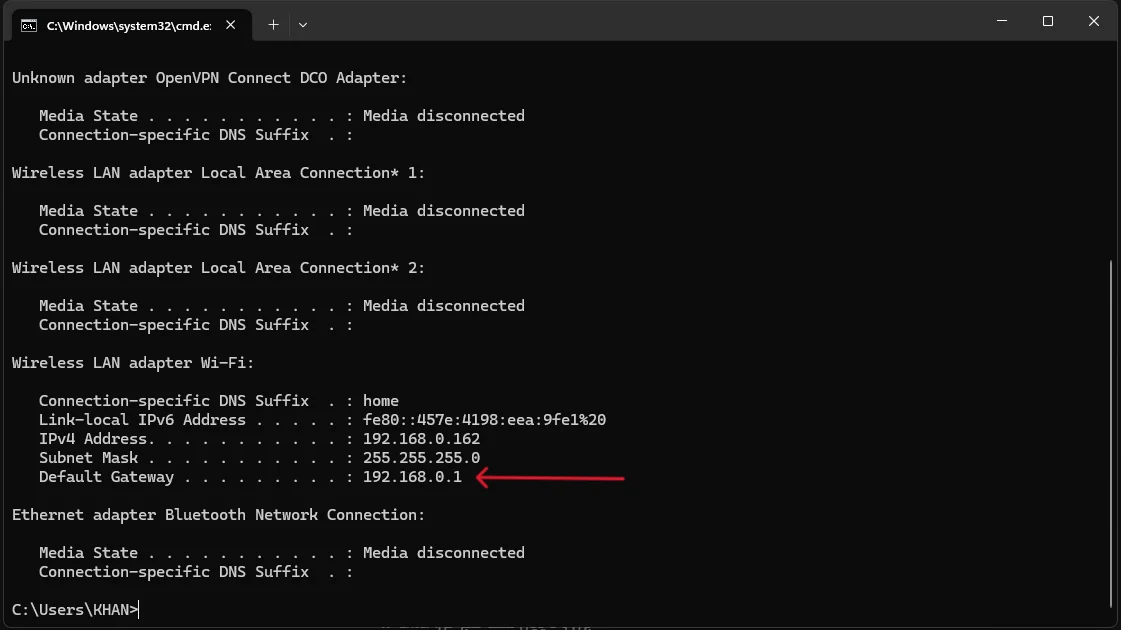Minimize the terminal window
Viewport: 1121px width, 630px height.
click(x=1002, y=21)
